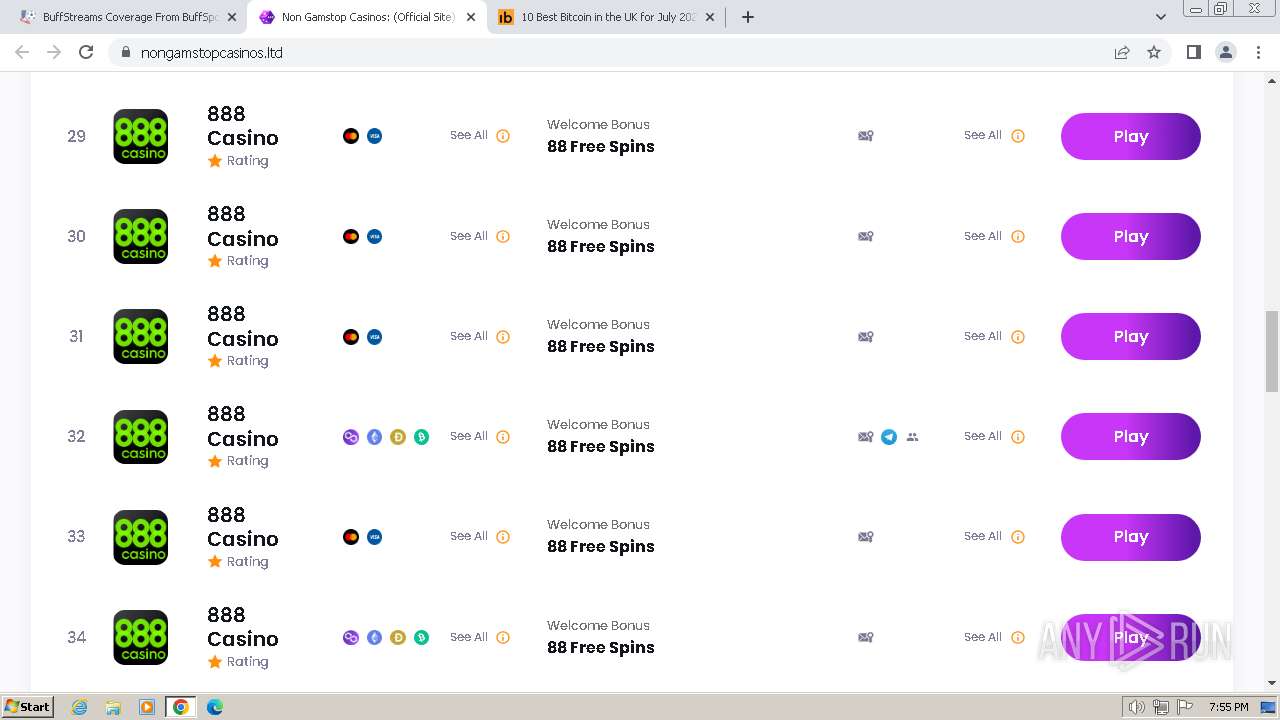
Task: Click the 888 Casino logo in row 29
Action: click(140, 136)
